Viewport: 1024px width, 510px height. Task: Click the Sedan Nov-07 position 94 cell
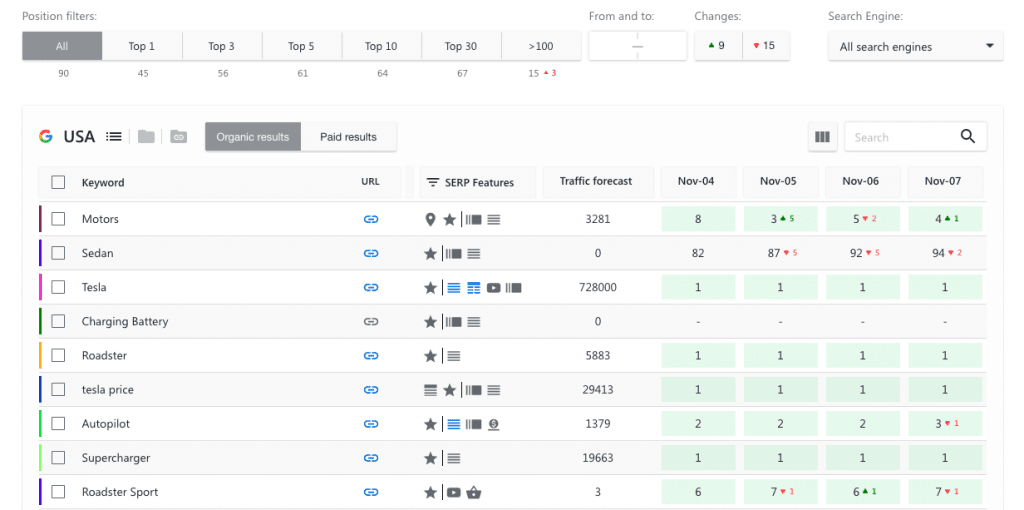point(945,253)
